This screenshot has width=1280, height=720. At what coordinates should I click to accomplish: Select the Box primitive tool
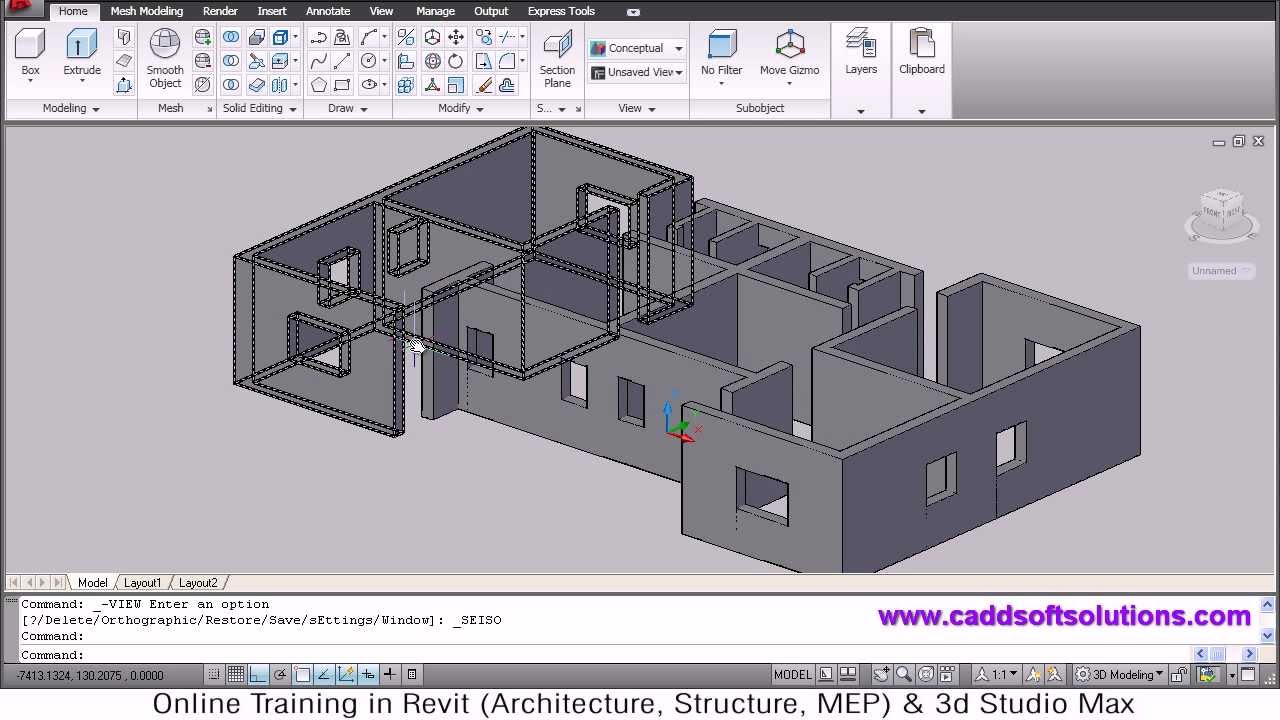30,50
